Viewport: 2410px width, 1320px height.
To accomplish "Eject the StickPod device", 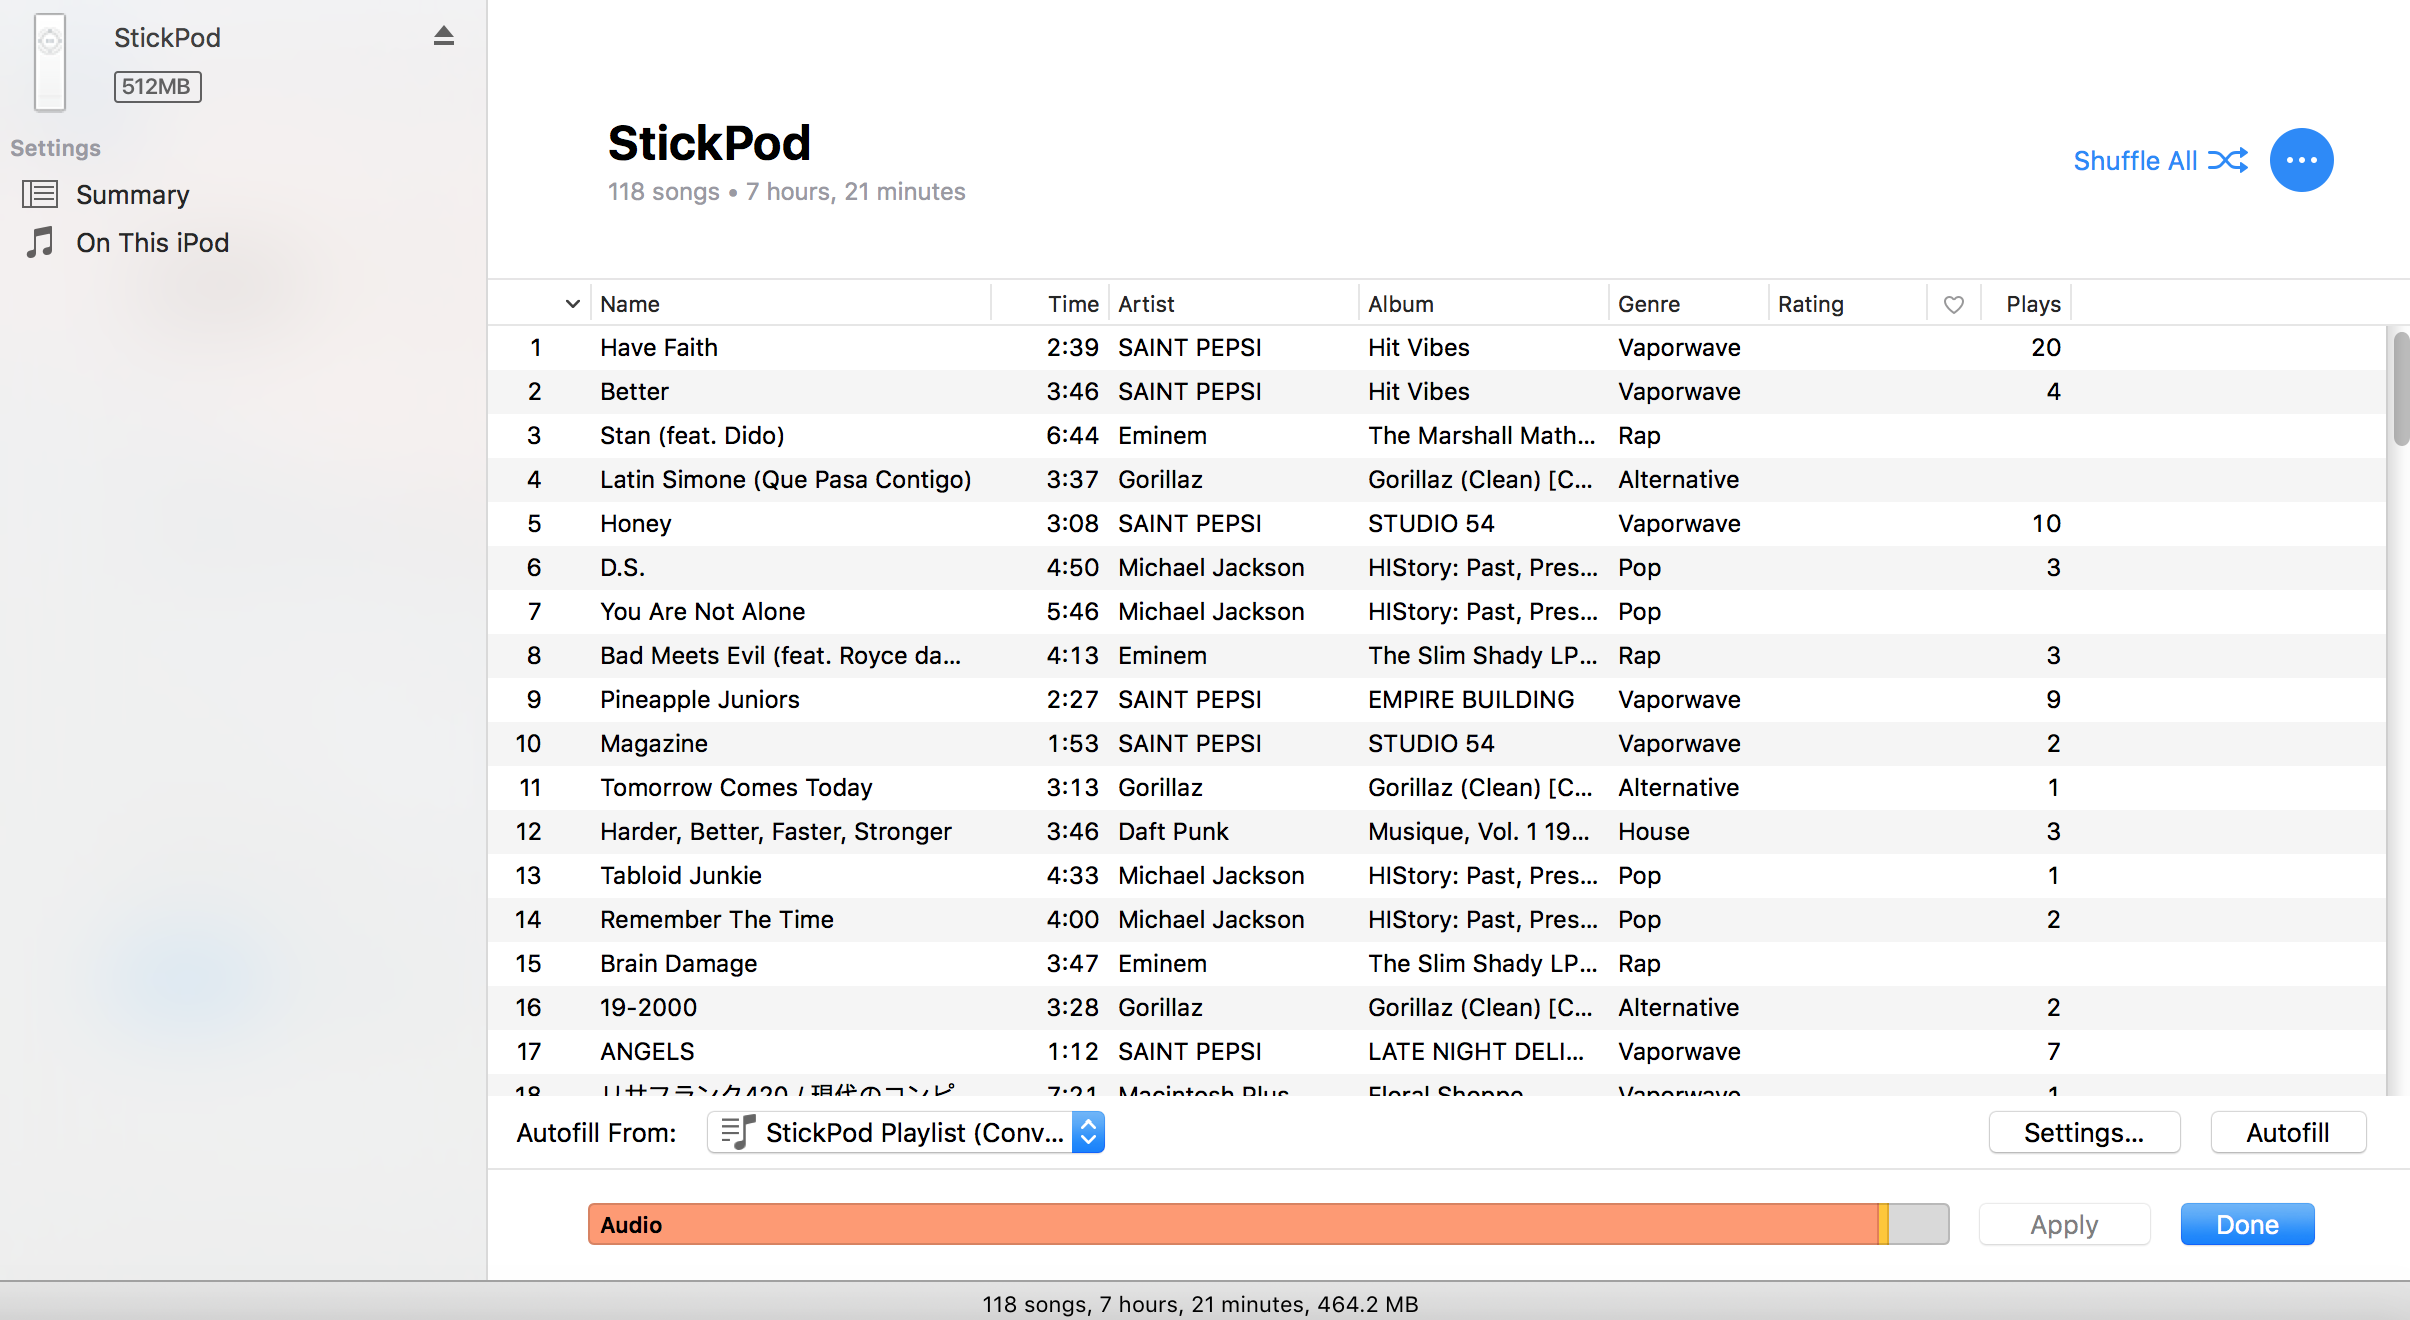I will point(443,36).
